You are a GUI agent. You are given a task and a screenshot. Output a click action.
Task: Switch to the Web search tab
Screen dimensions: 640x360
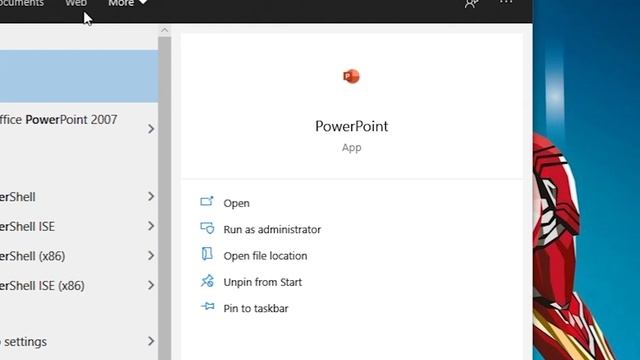[76, 3]
